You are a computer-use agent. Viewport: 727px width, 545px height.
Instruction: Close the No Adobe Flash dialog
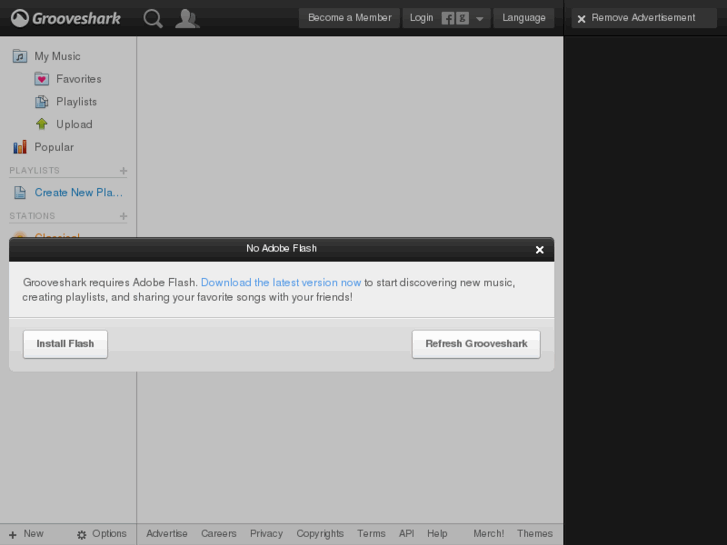540,250
